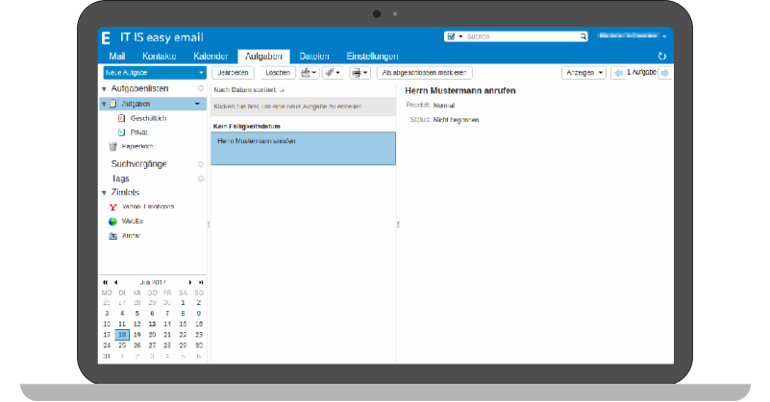770x402 pixels.
Task: Switch to the Kalender tab
Action: click(211, 56)
